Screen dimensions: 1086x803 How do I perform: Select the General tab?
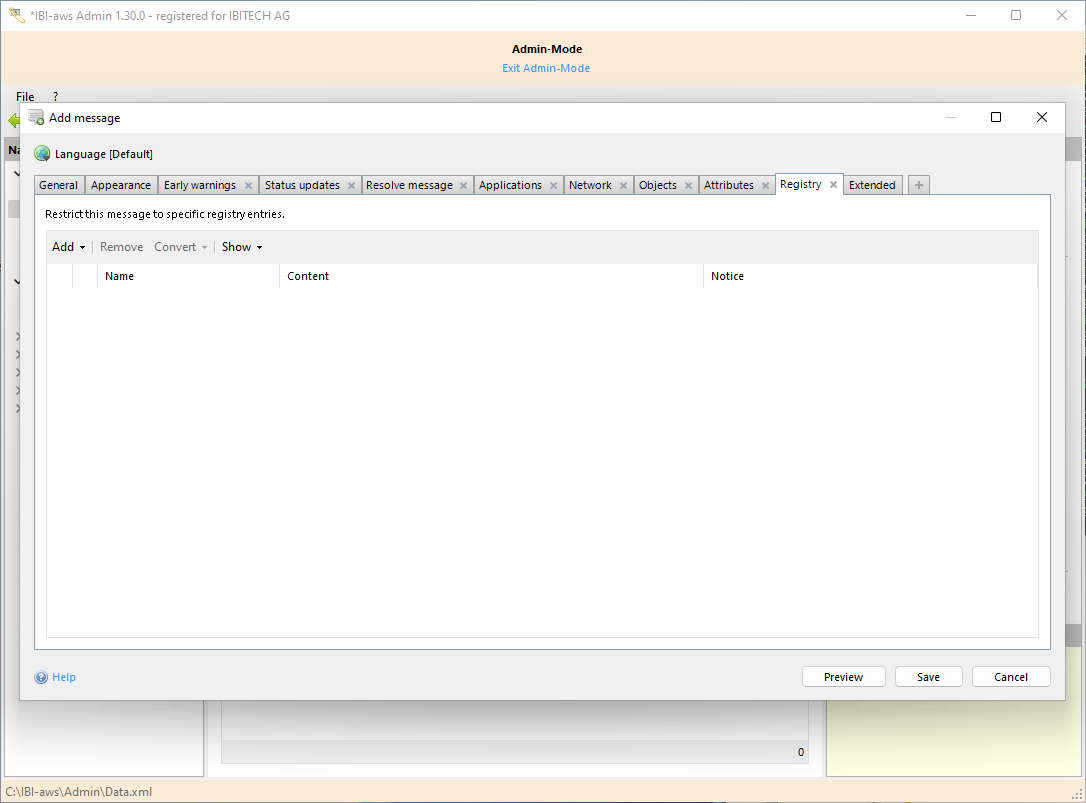(58, 184)
